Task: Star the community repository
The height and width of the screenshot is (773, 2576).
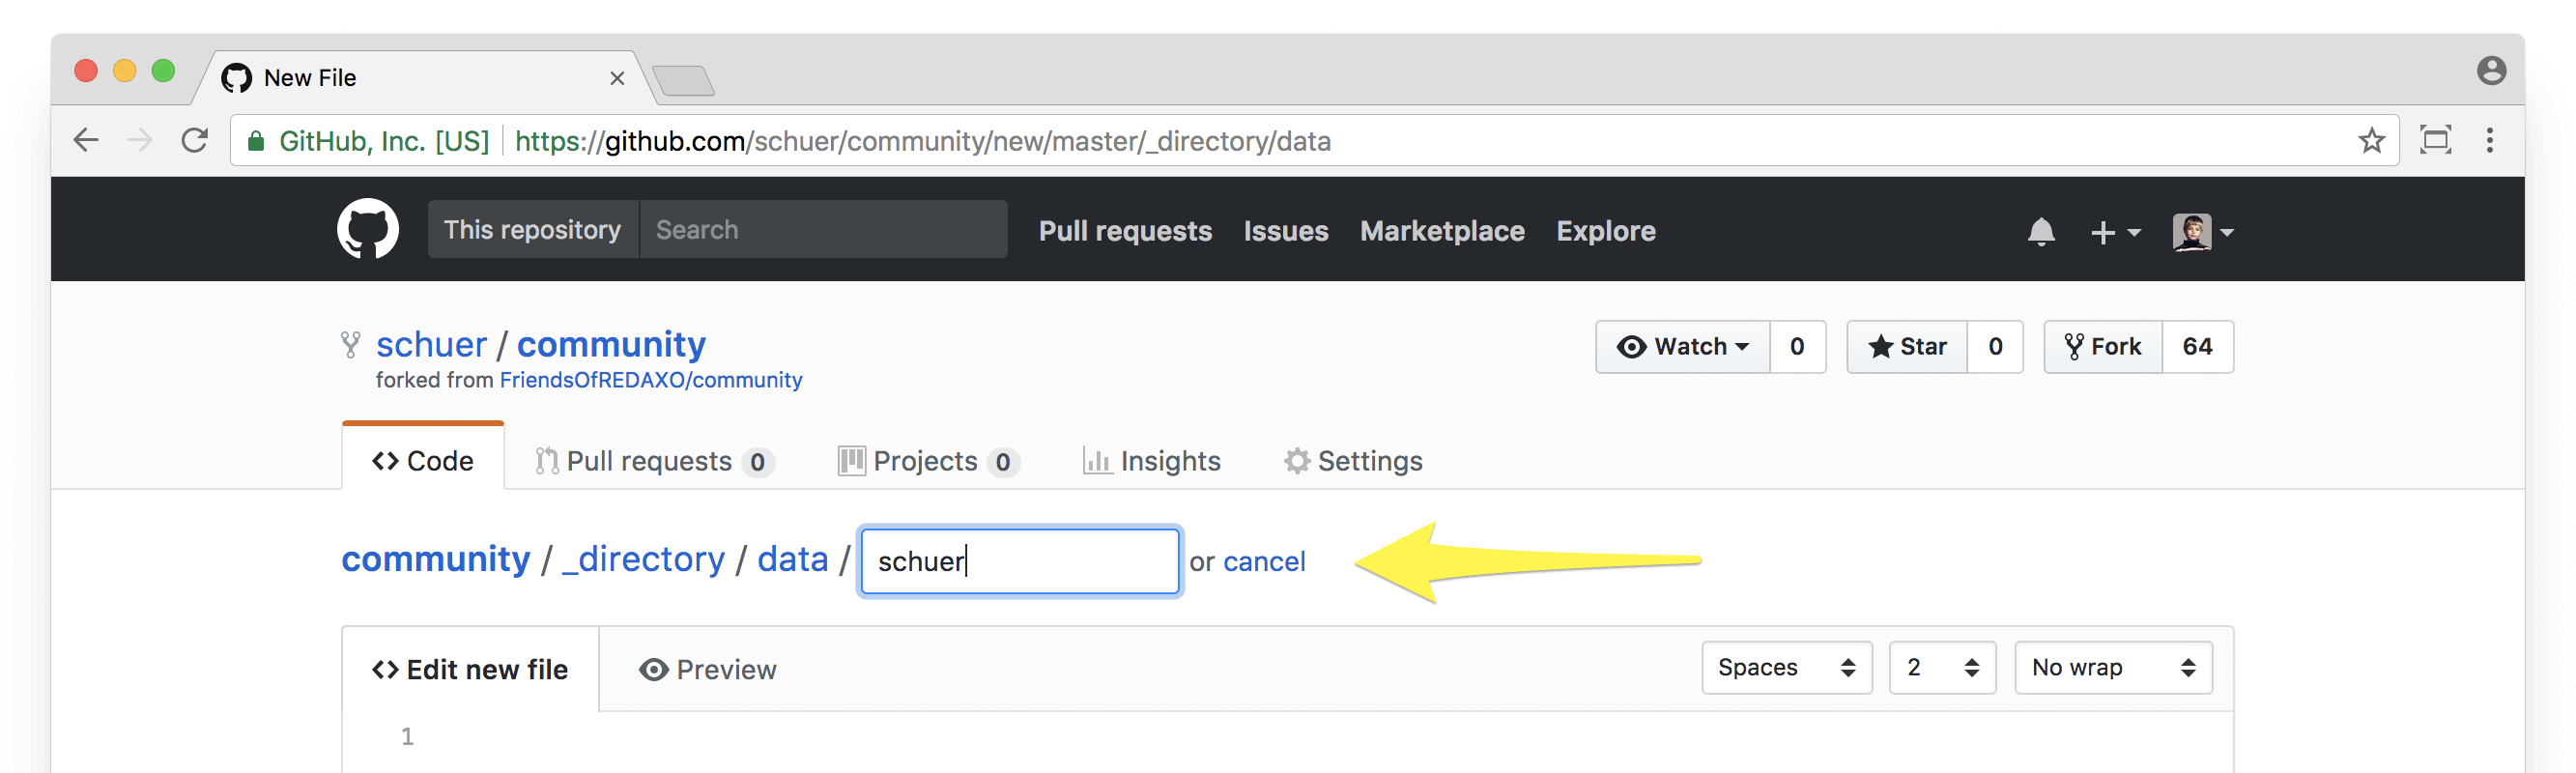Action: (x=1907, y=347)
